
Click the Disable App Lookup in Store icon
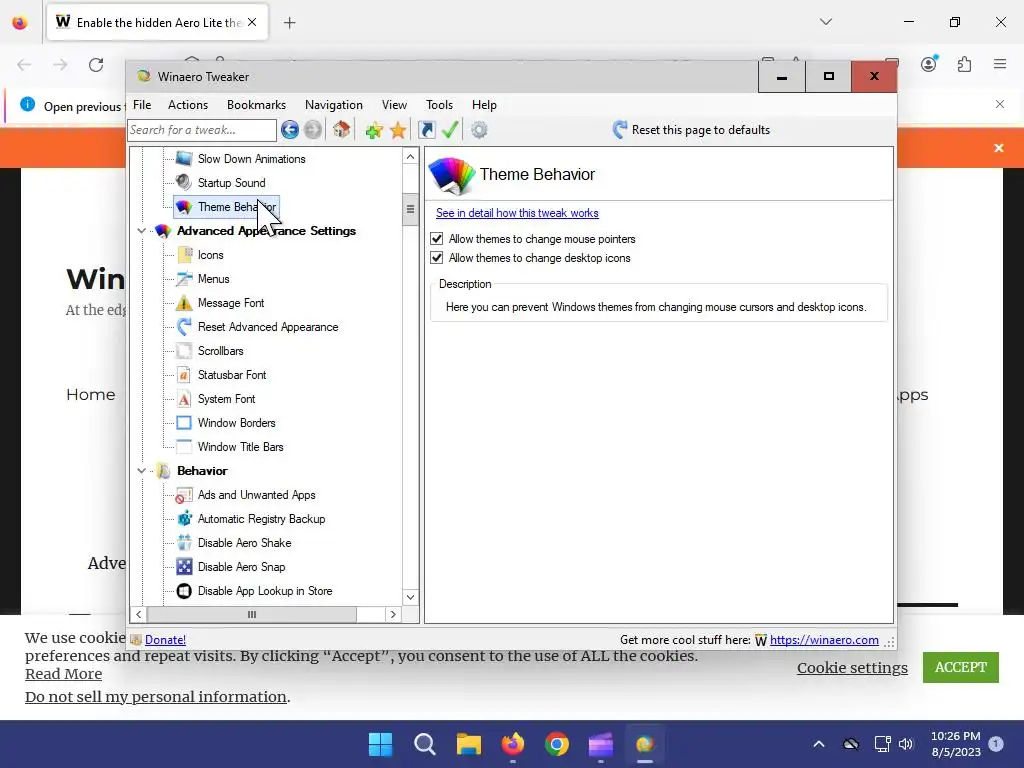click(x=184, y=591)
